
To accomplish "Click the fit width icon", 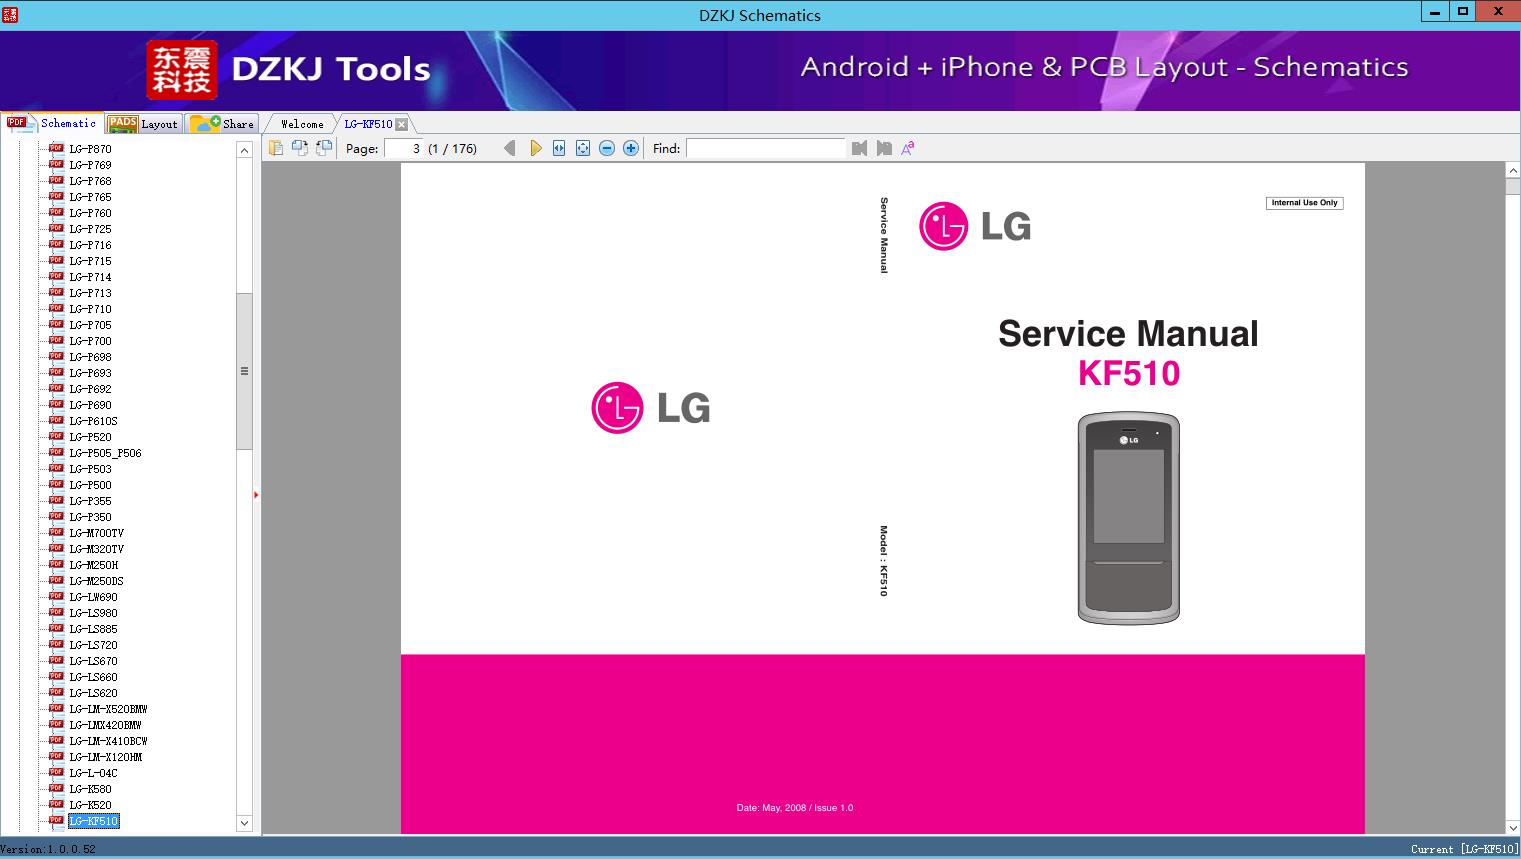I will click(x=559, y=148).
